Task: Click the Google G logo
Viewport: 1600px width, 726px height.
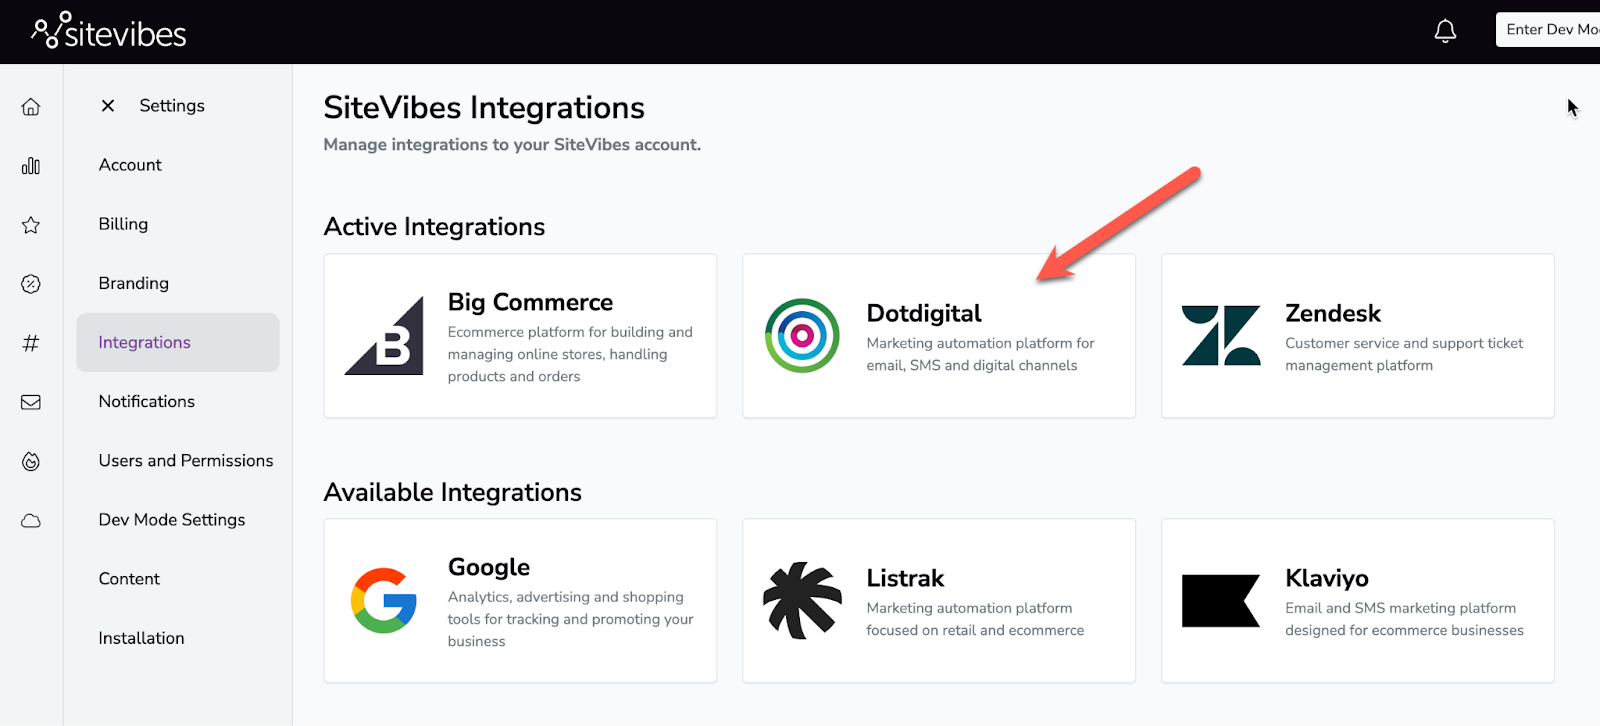Action: pyautogui.click(x=384, y=600)
